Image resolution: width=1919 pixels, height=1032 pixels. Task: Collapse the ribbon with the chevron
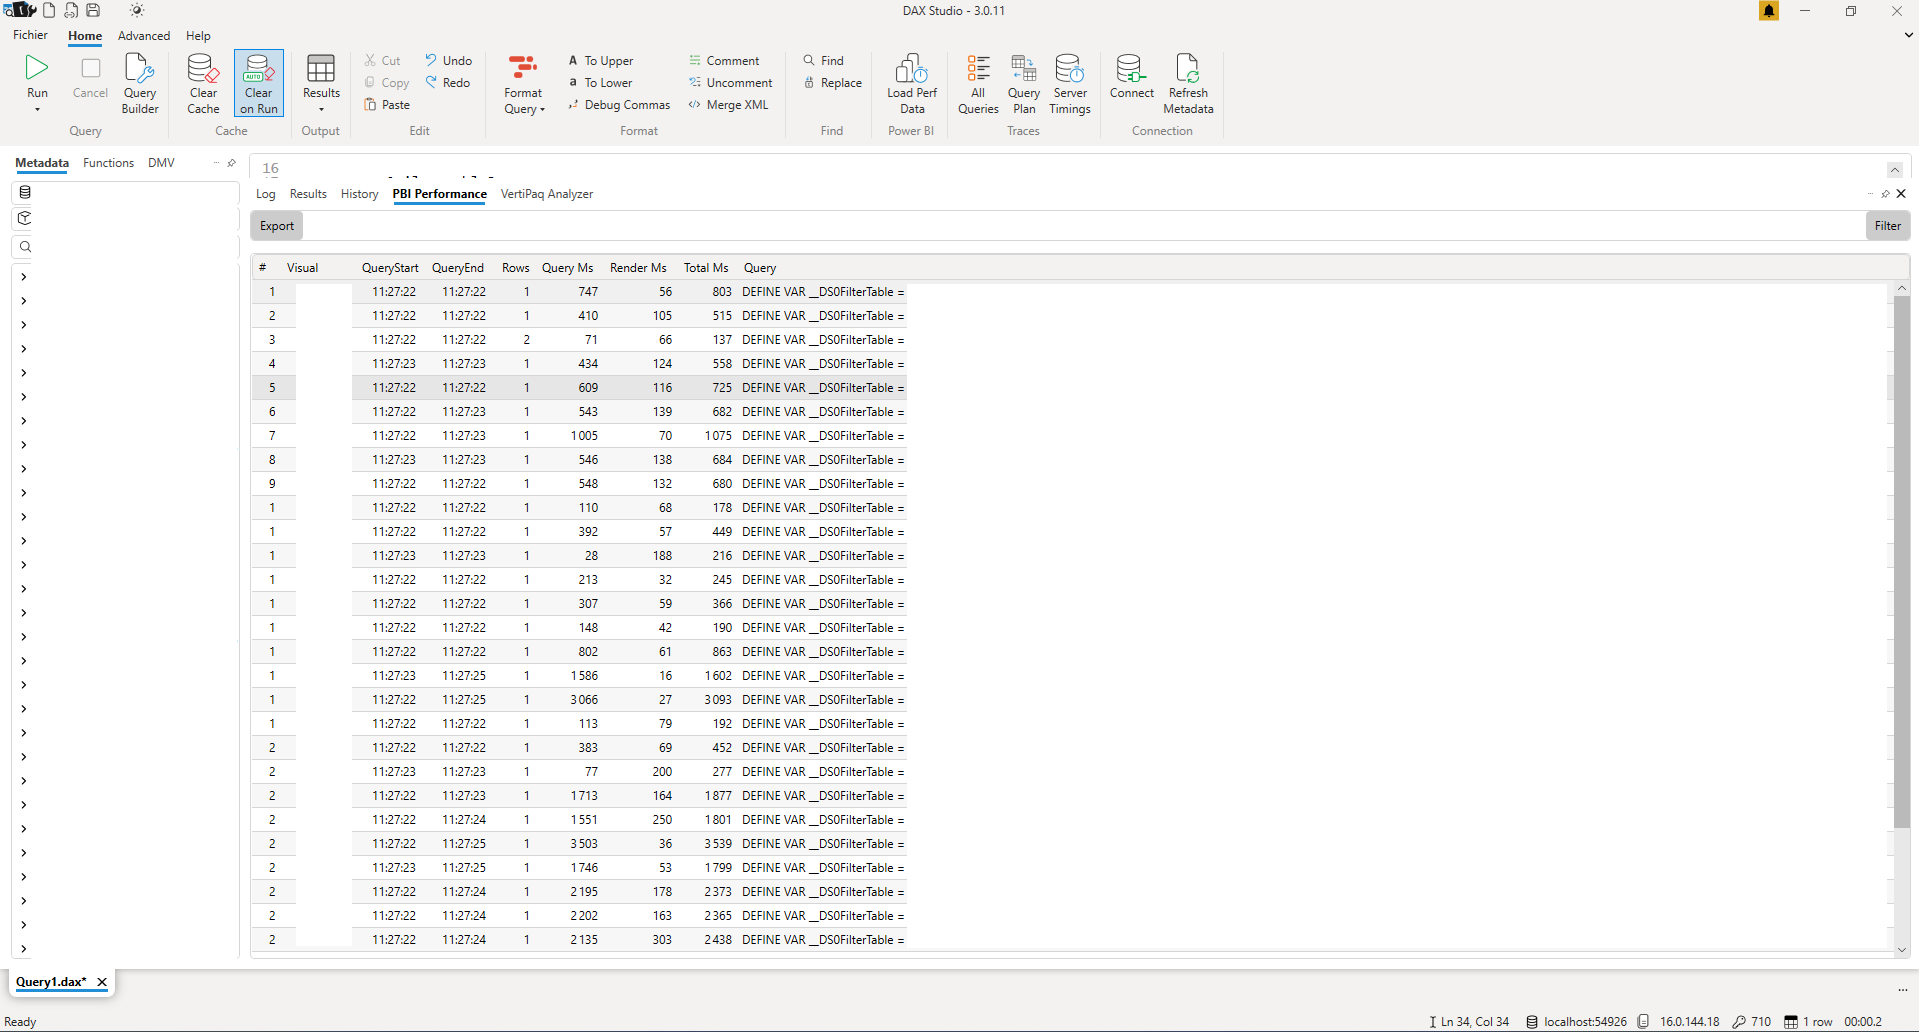point(1908,35)
